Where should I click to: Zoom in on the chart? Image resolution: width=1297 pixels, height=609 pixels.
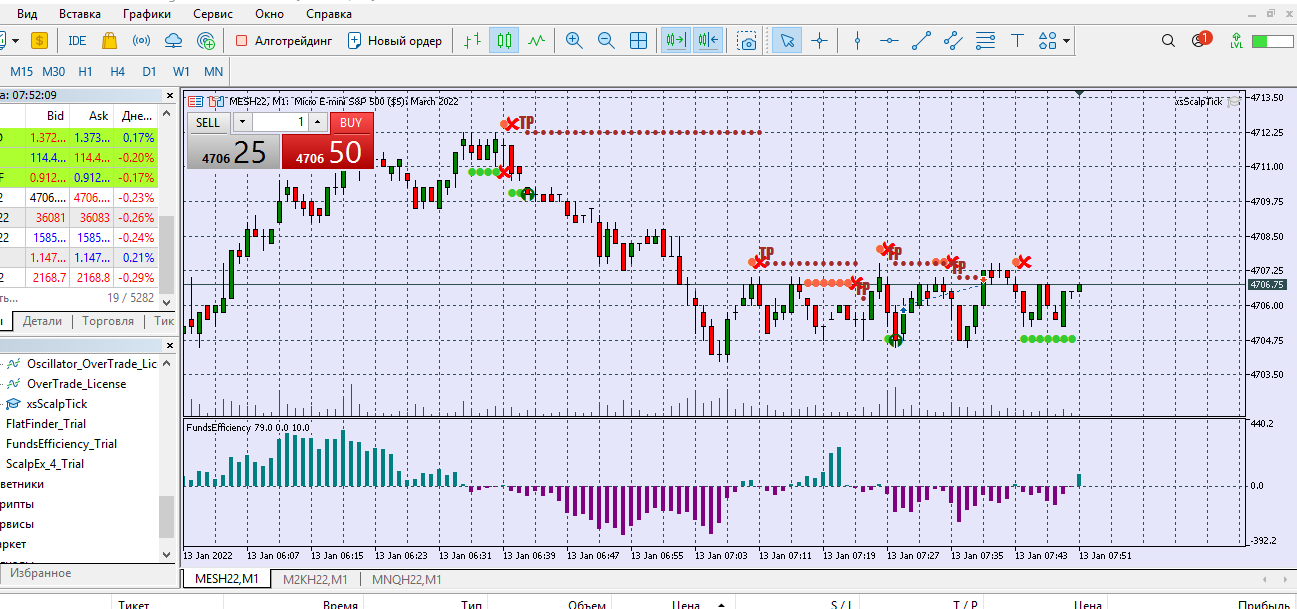pos(574,41)
